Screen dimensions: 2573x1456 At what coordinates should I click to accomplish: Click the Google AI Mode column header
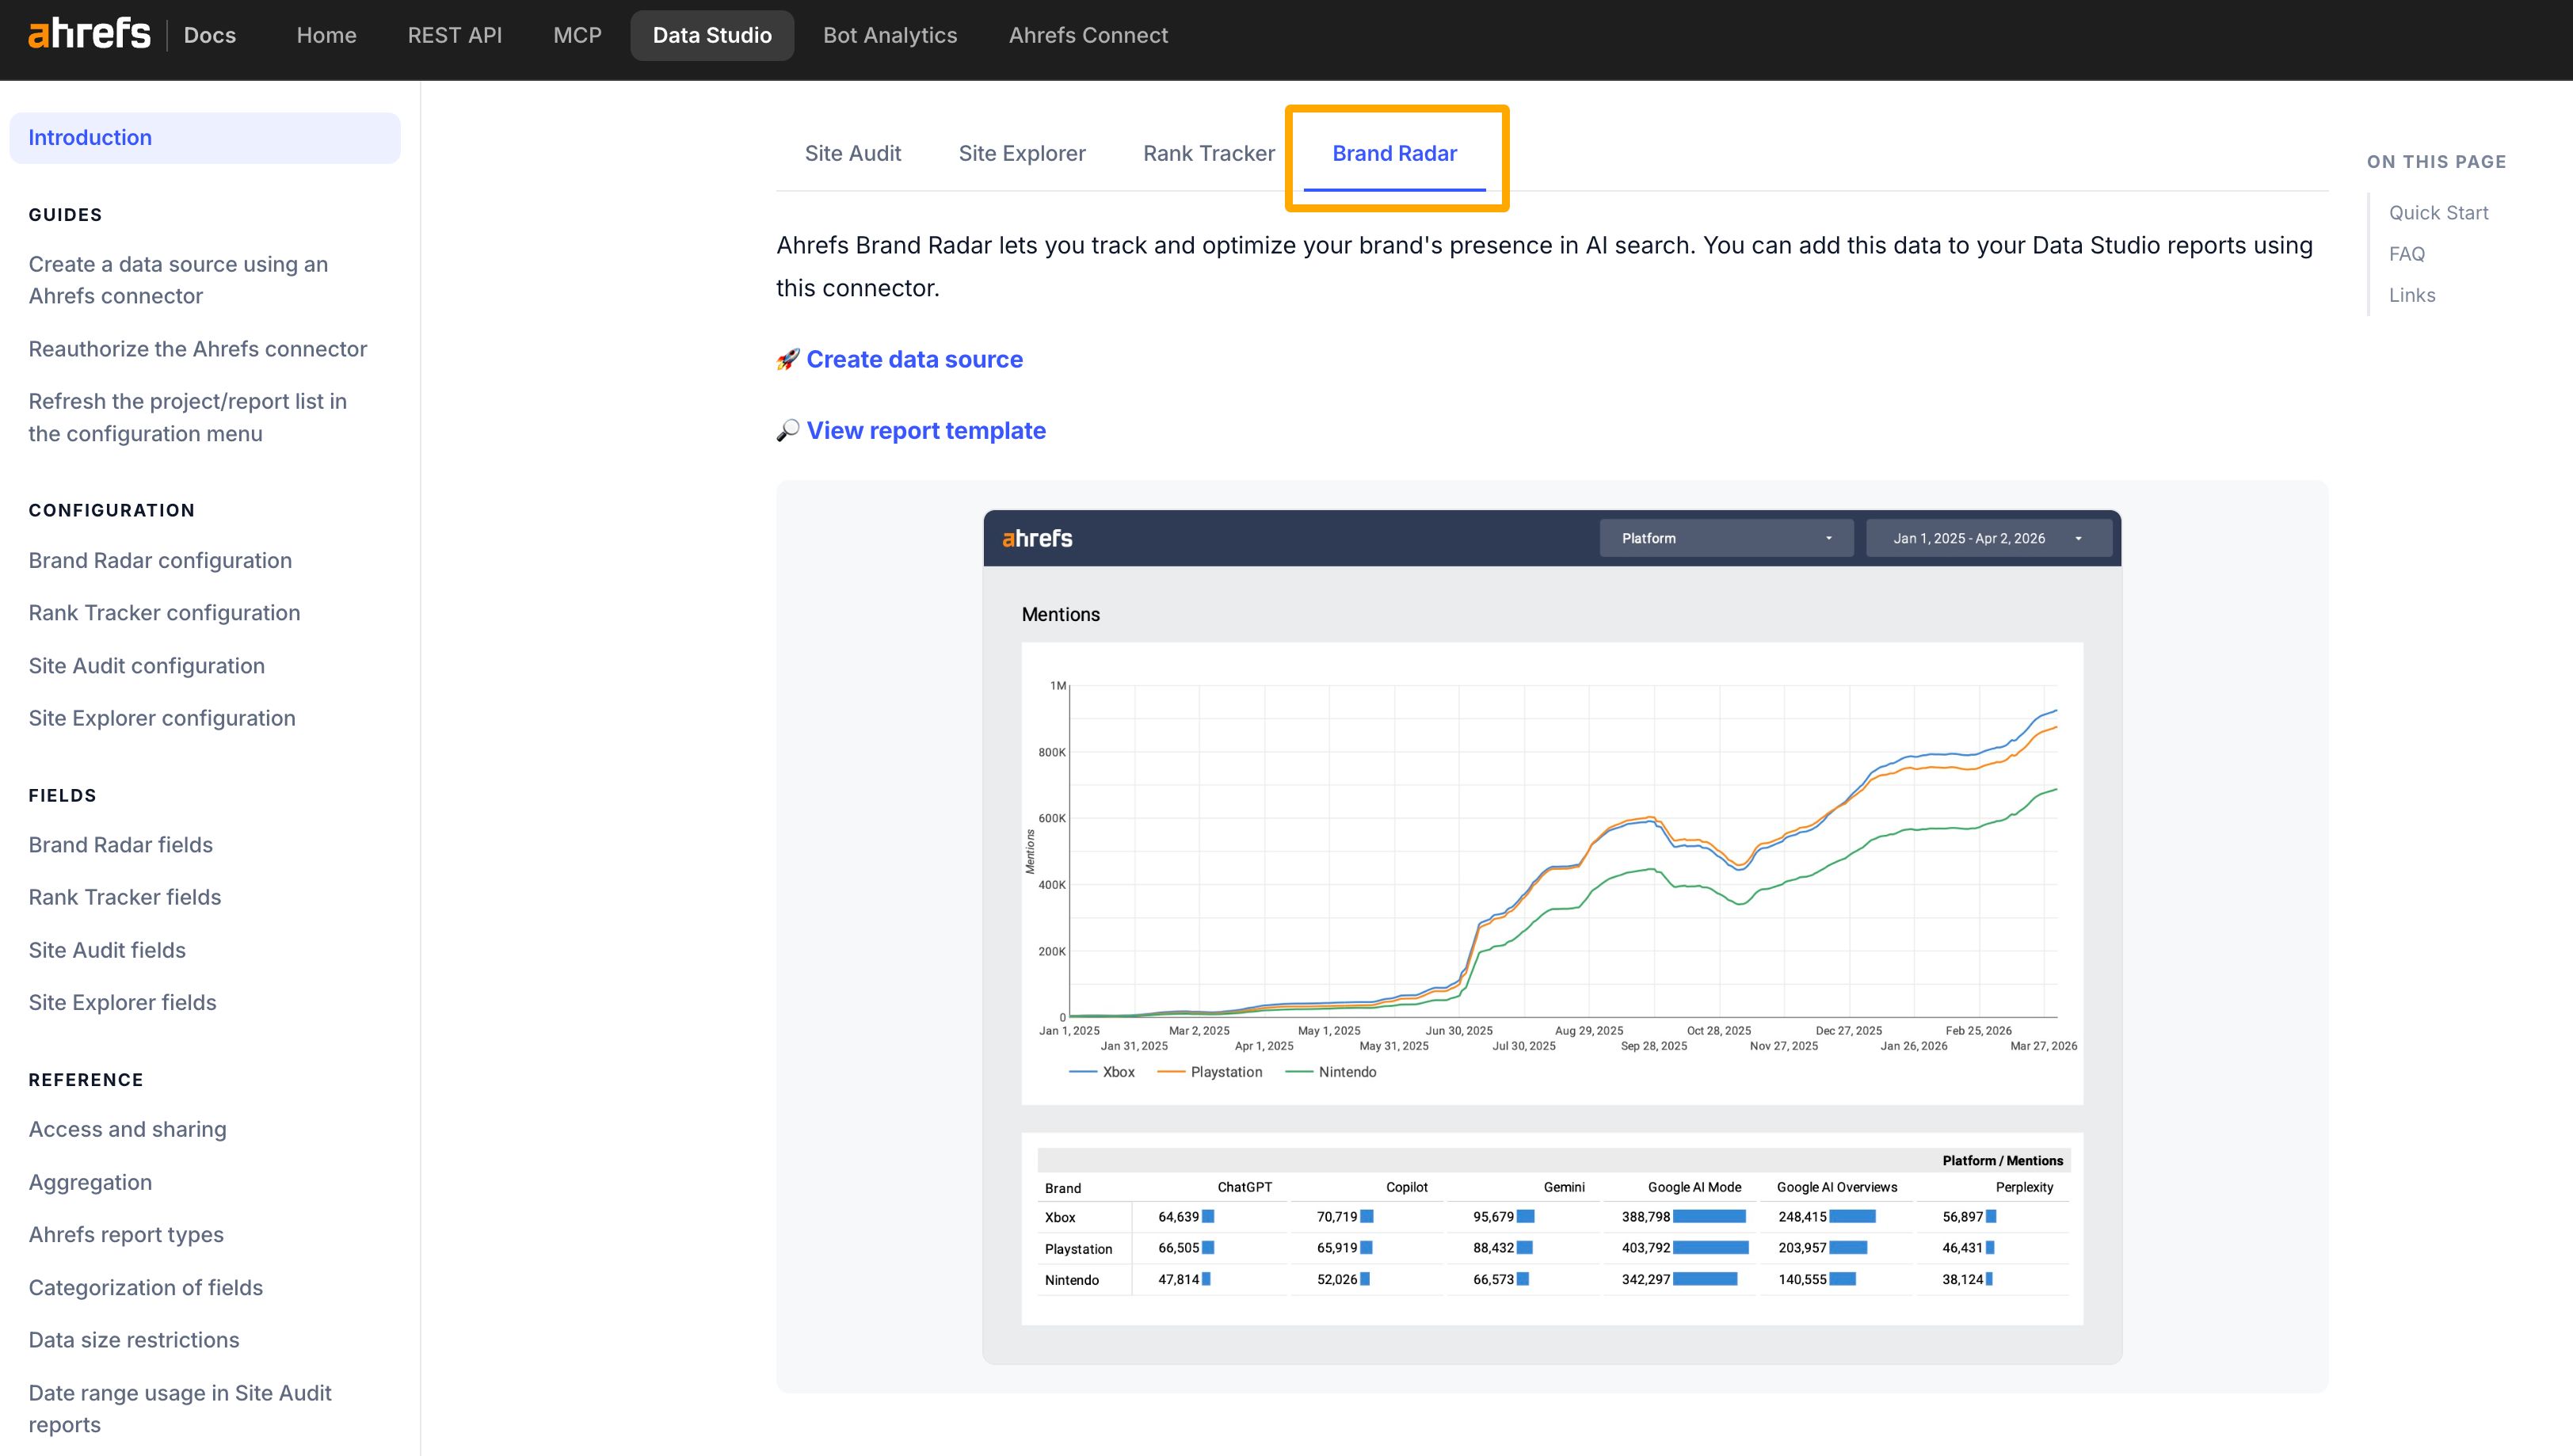(x=1694, y=1187)
